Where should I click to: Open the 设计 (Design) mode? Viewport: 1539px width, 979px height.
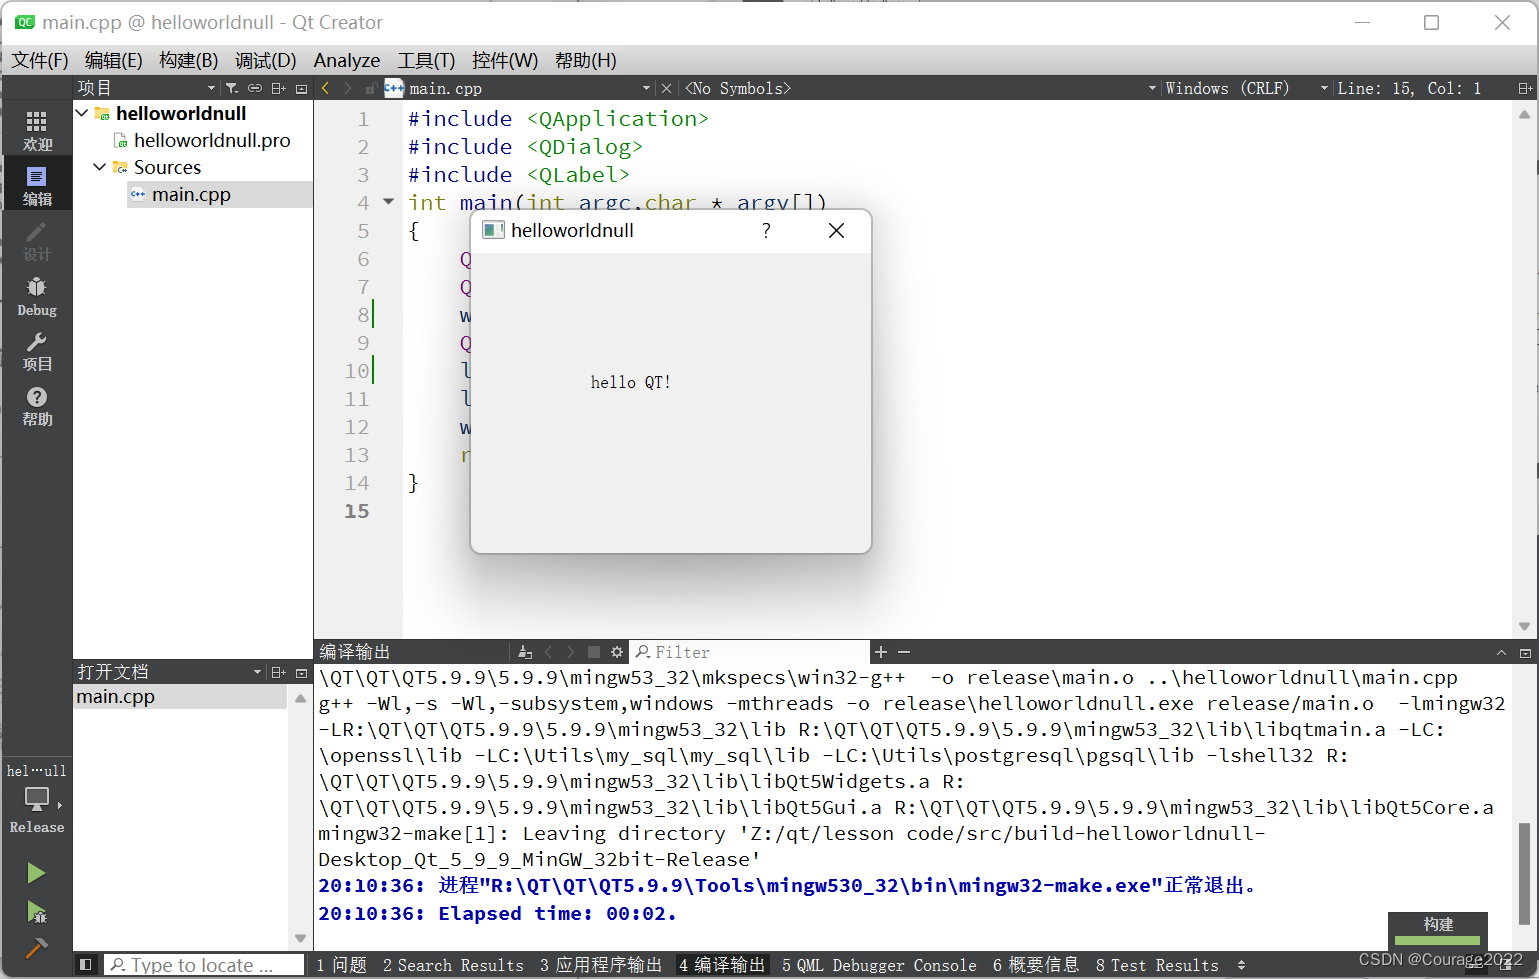(37, 241)
